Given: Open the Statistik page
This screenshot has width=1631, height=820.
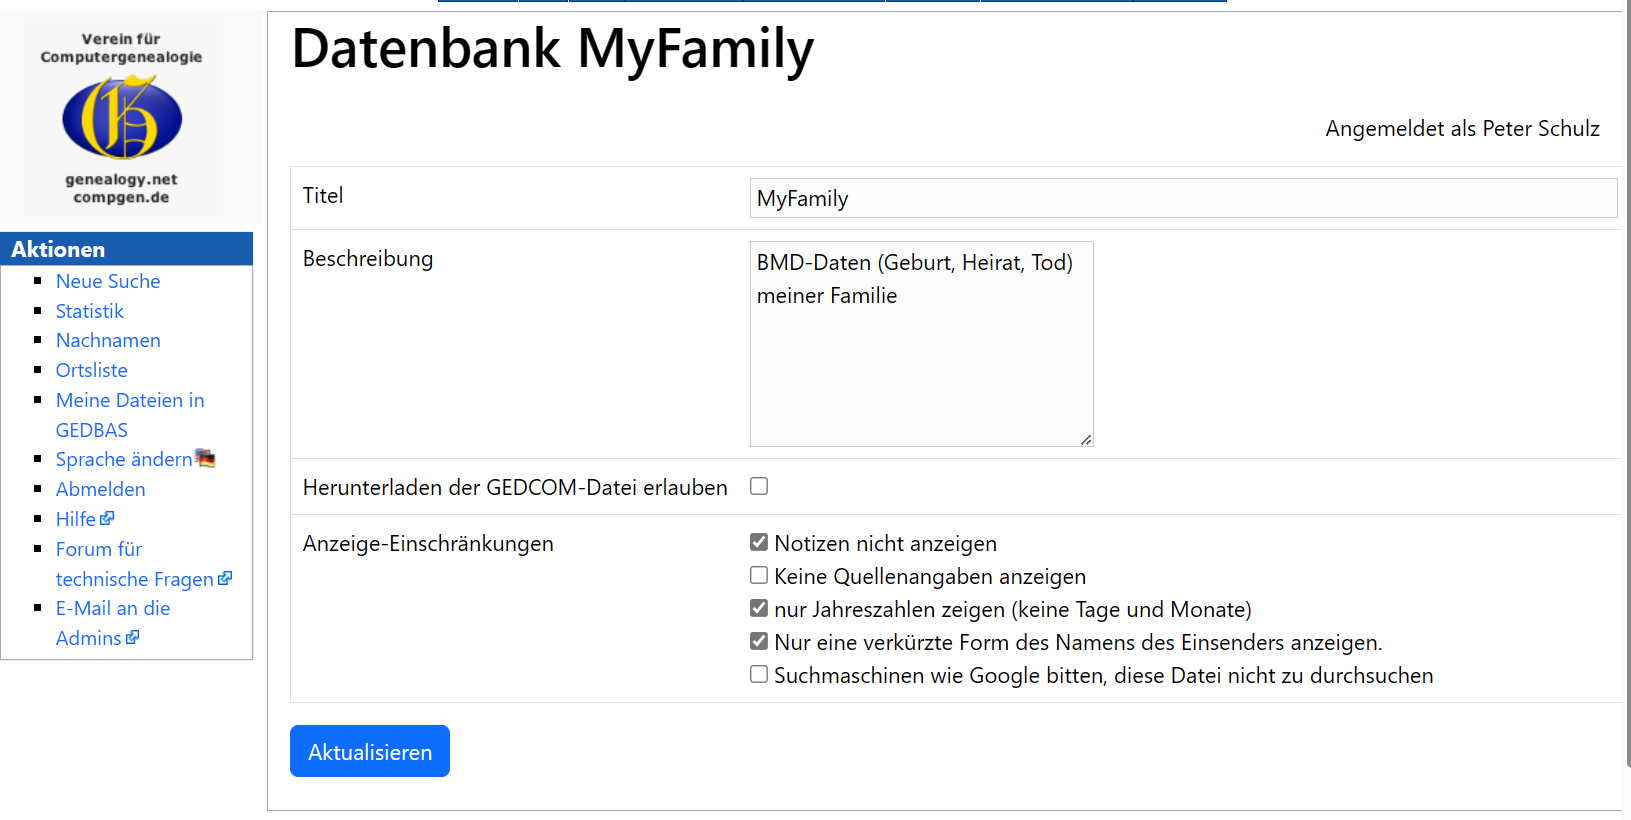Looking at the screenshot, I should [x=90, y=311].
